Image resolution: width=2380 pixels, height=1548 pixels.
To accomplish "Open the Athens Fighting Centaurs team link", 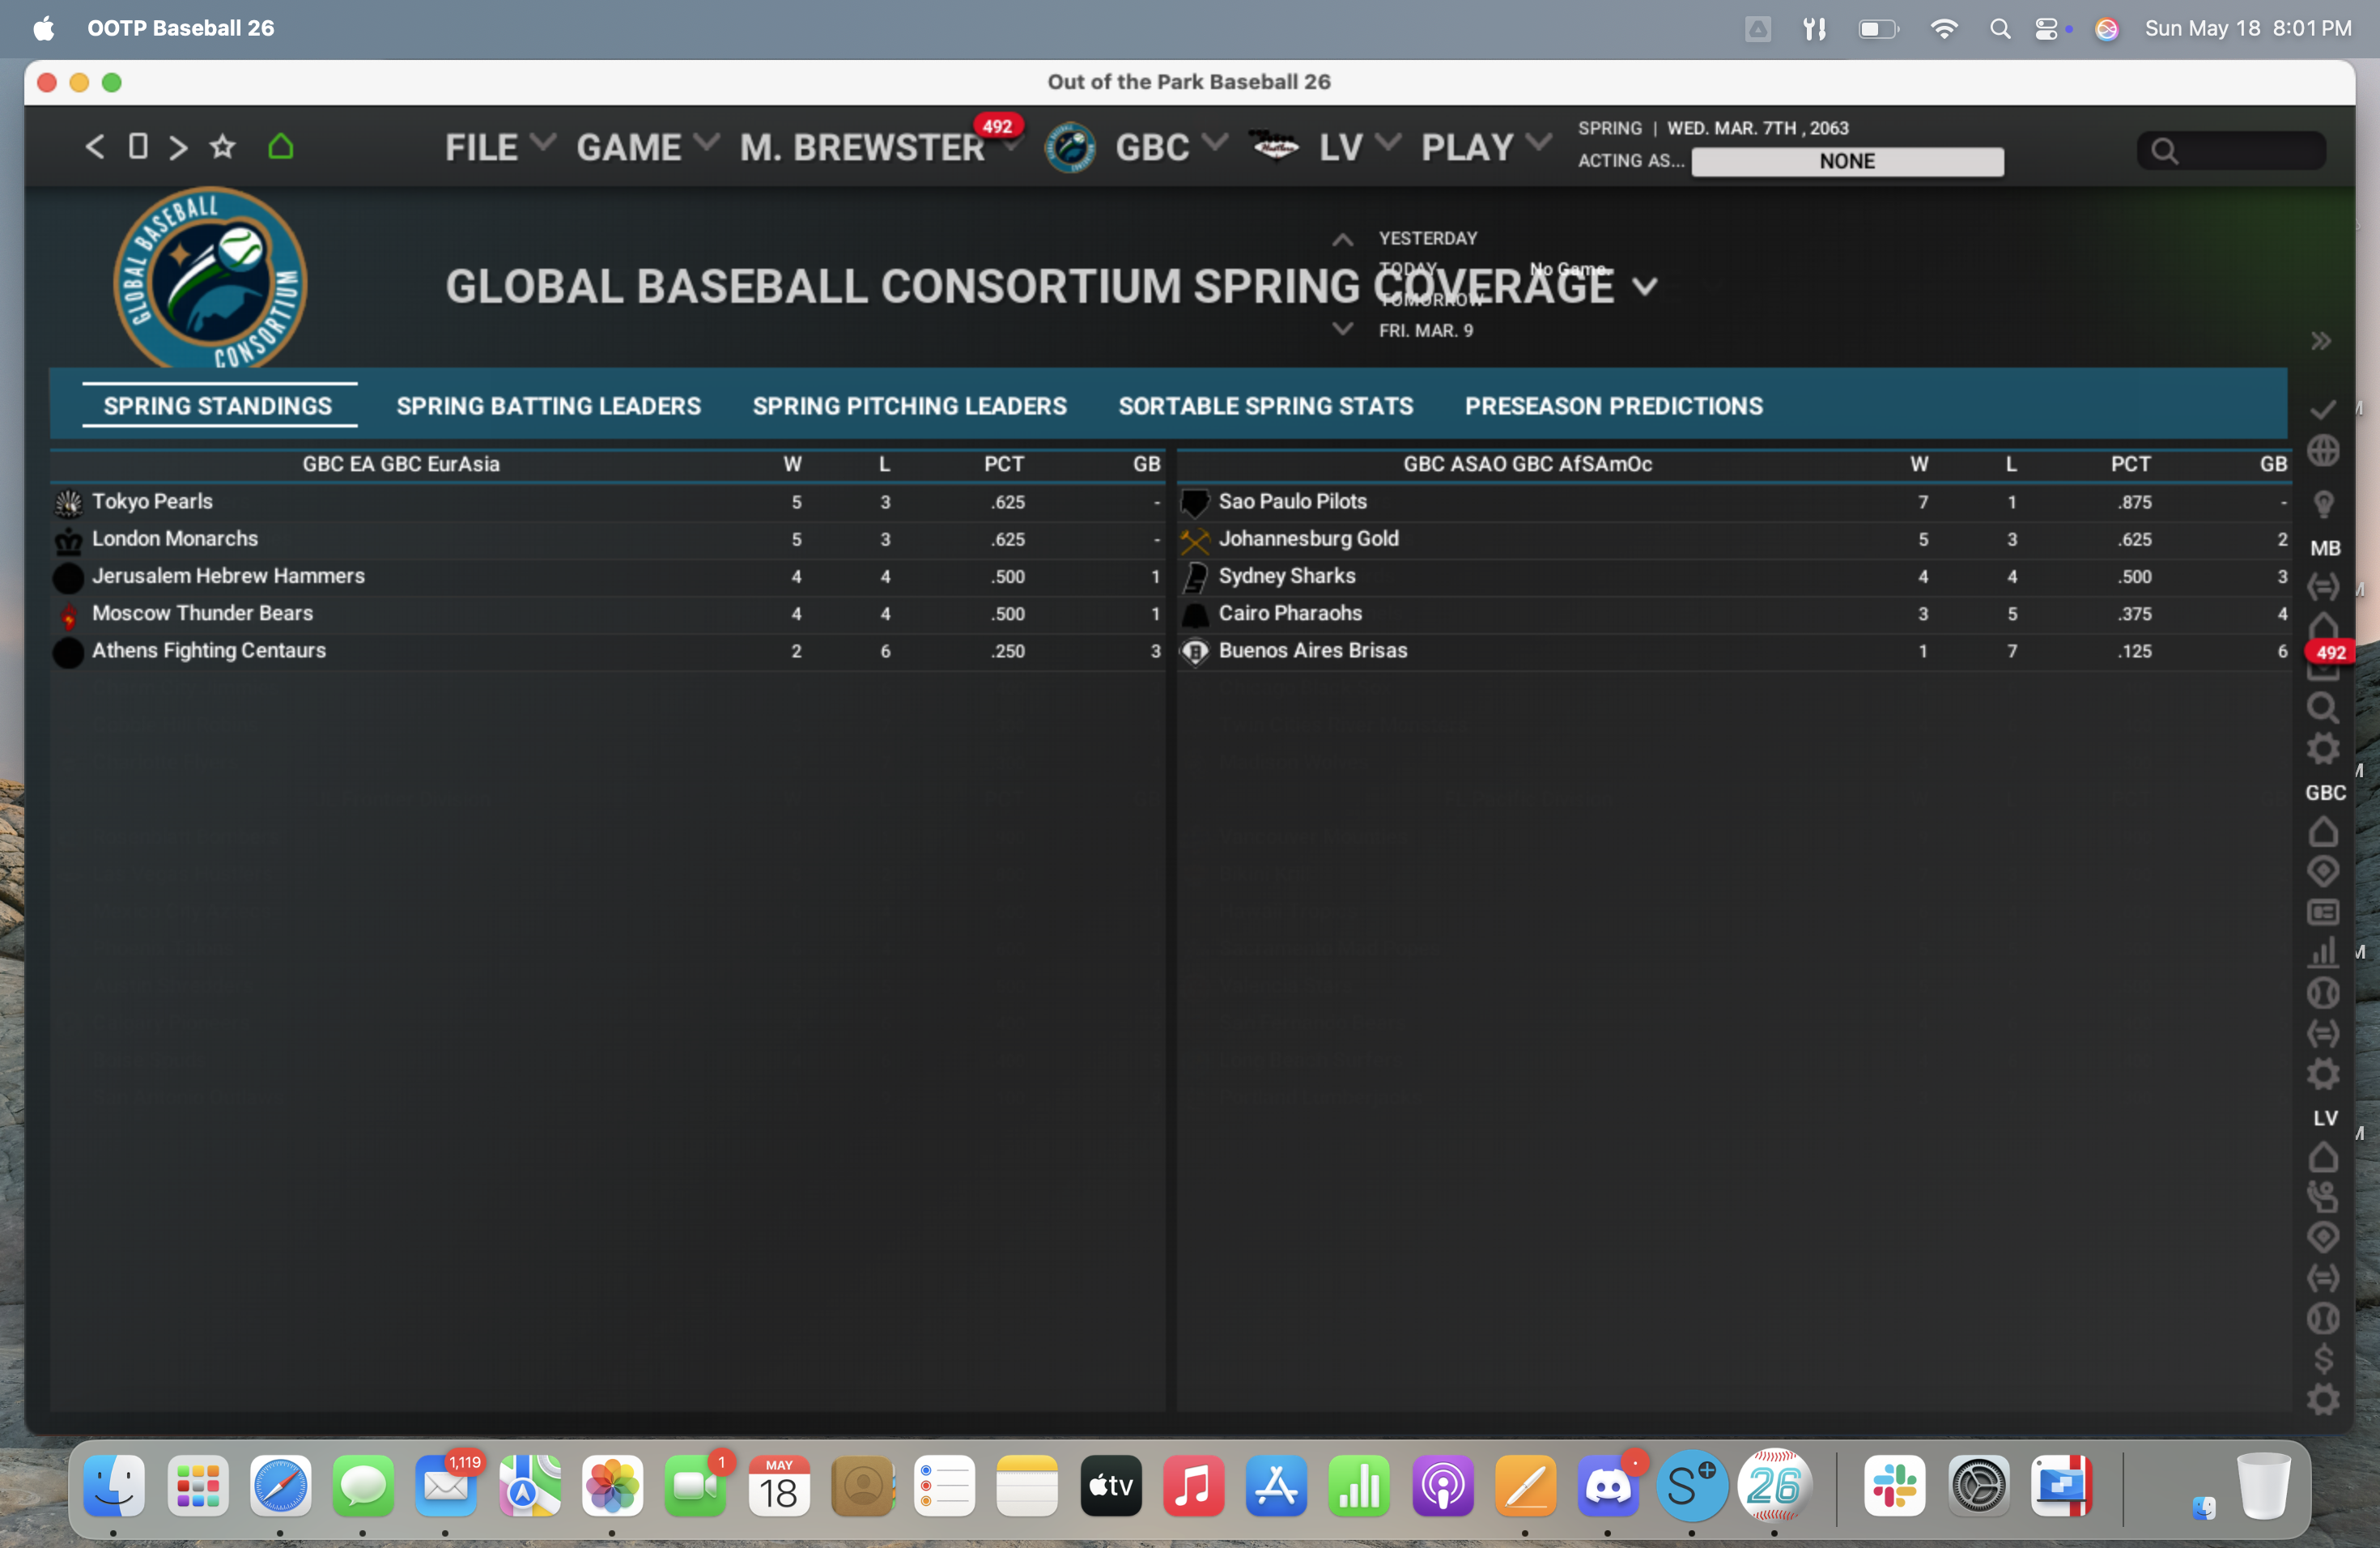I will pyautogui.click(x=209, y=650).
